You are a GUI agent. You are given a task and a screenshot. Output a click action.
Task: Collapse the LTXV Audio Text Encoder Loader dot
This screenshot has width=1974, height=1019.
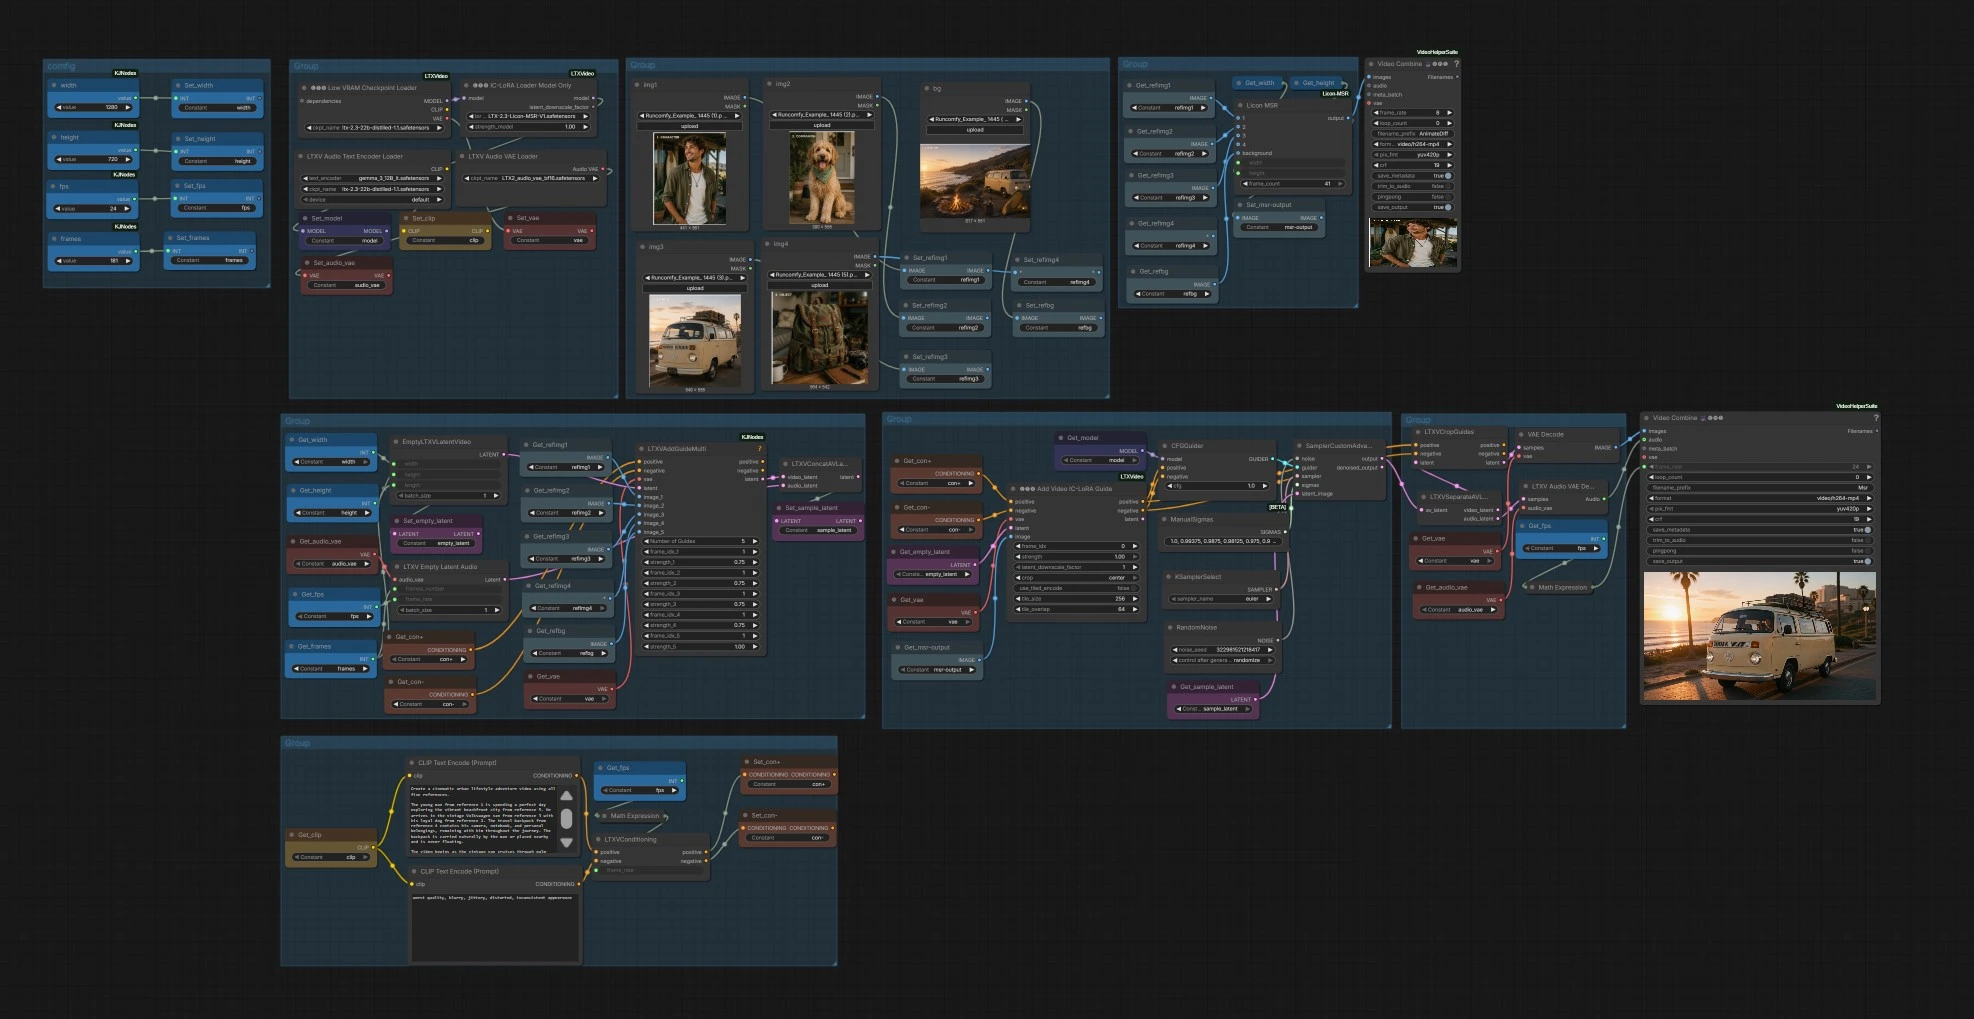299,156
